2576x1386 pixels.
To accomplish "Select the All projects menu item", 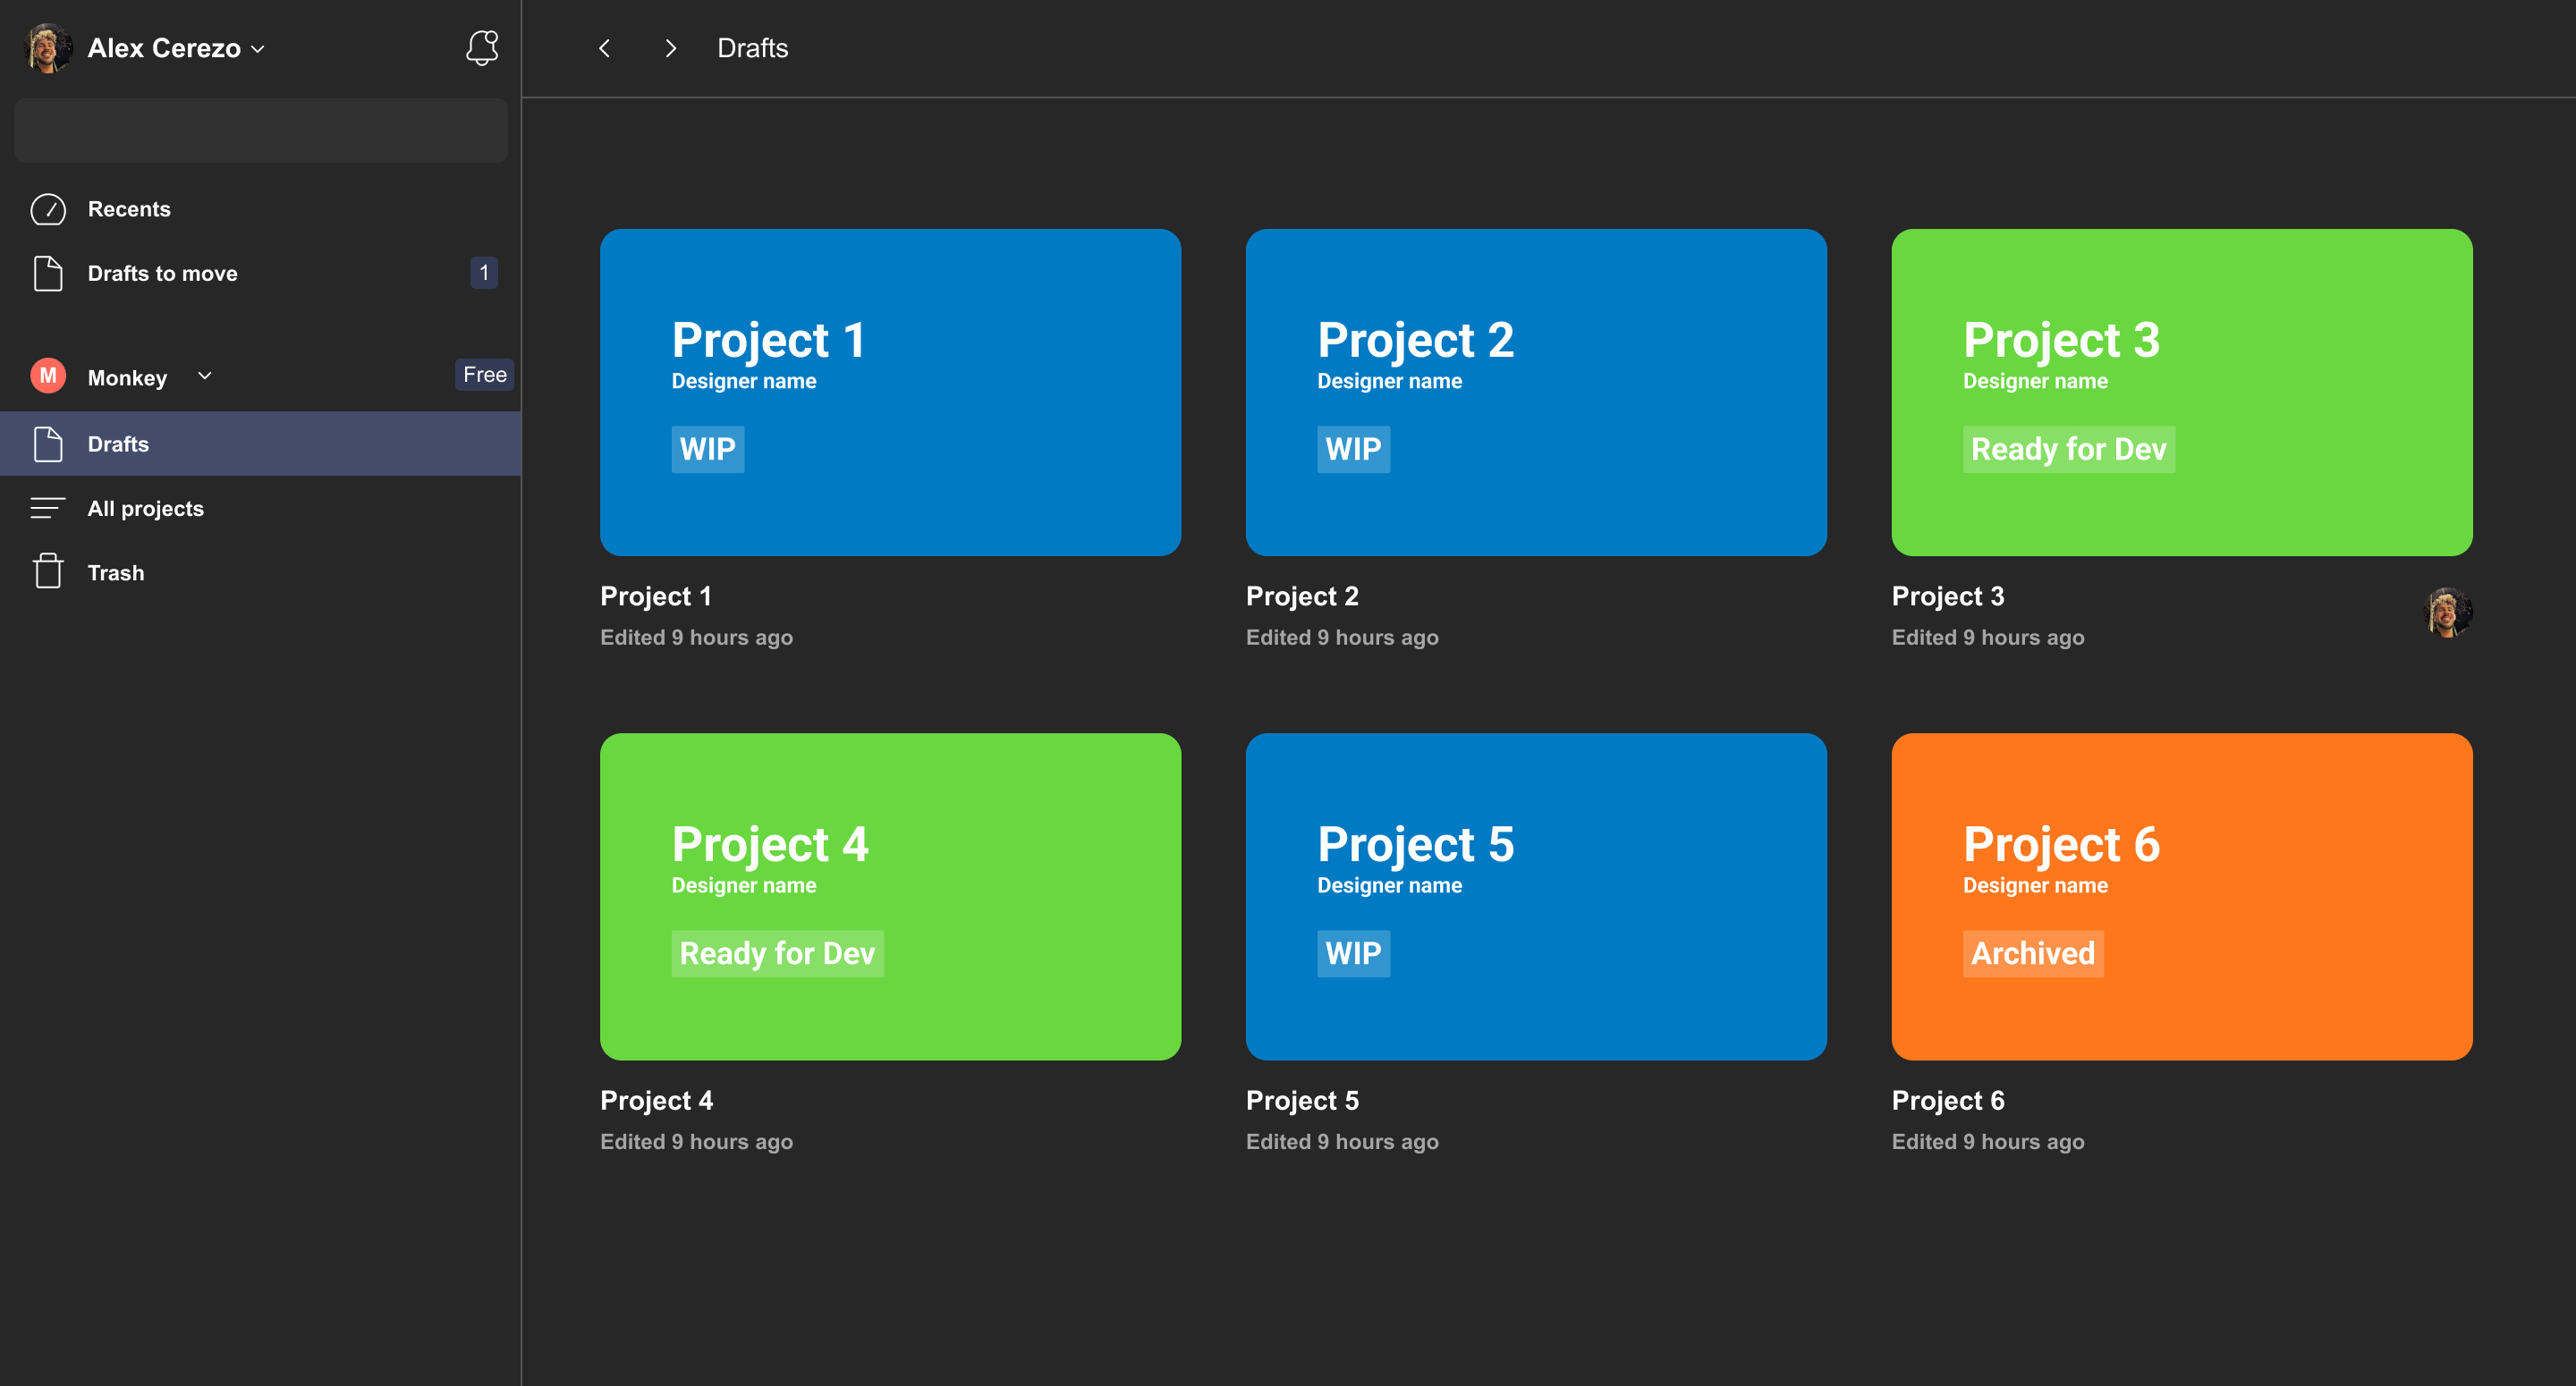I will pos(145,507).
